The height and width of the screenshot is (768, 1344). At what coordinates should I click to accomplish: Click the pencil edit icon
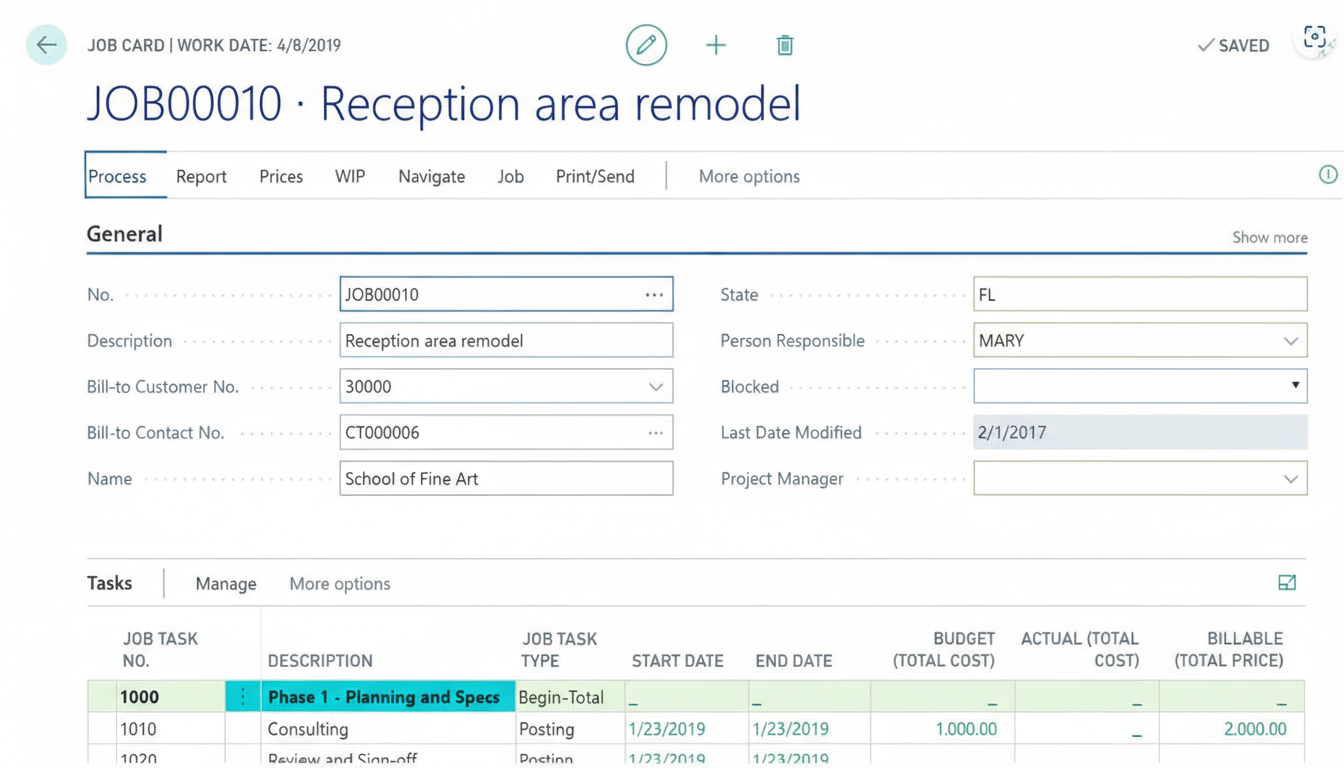pos(646,45)
